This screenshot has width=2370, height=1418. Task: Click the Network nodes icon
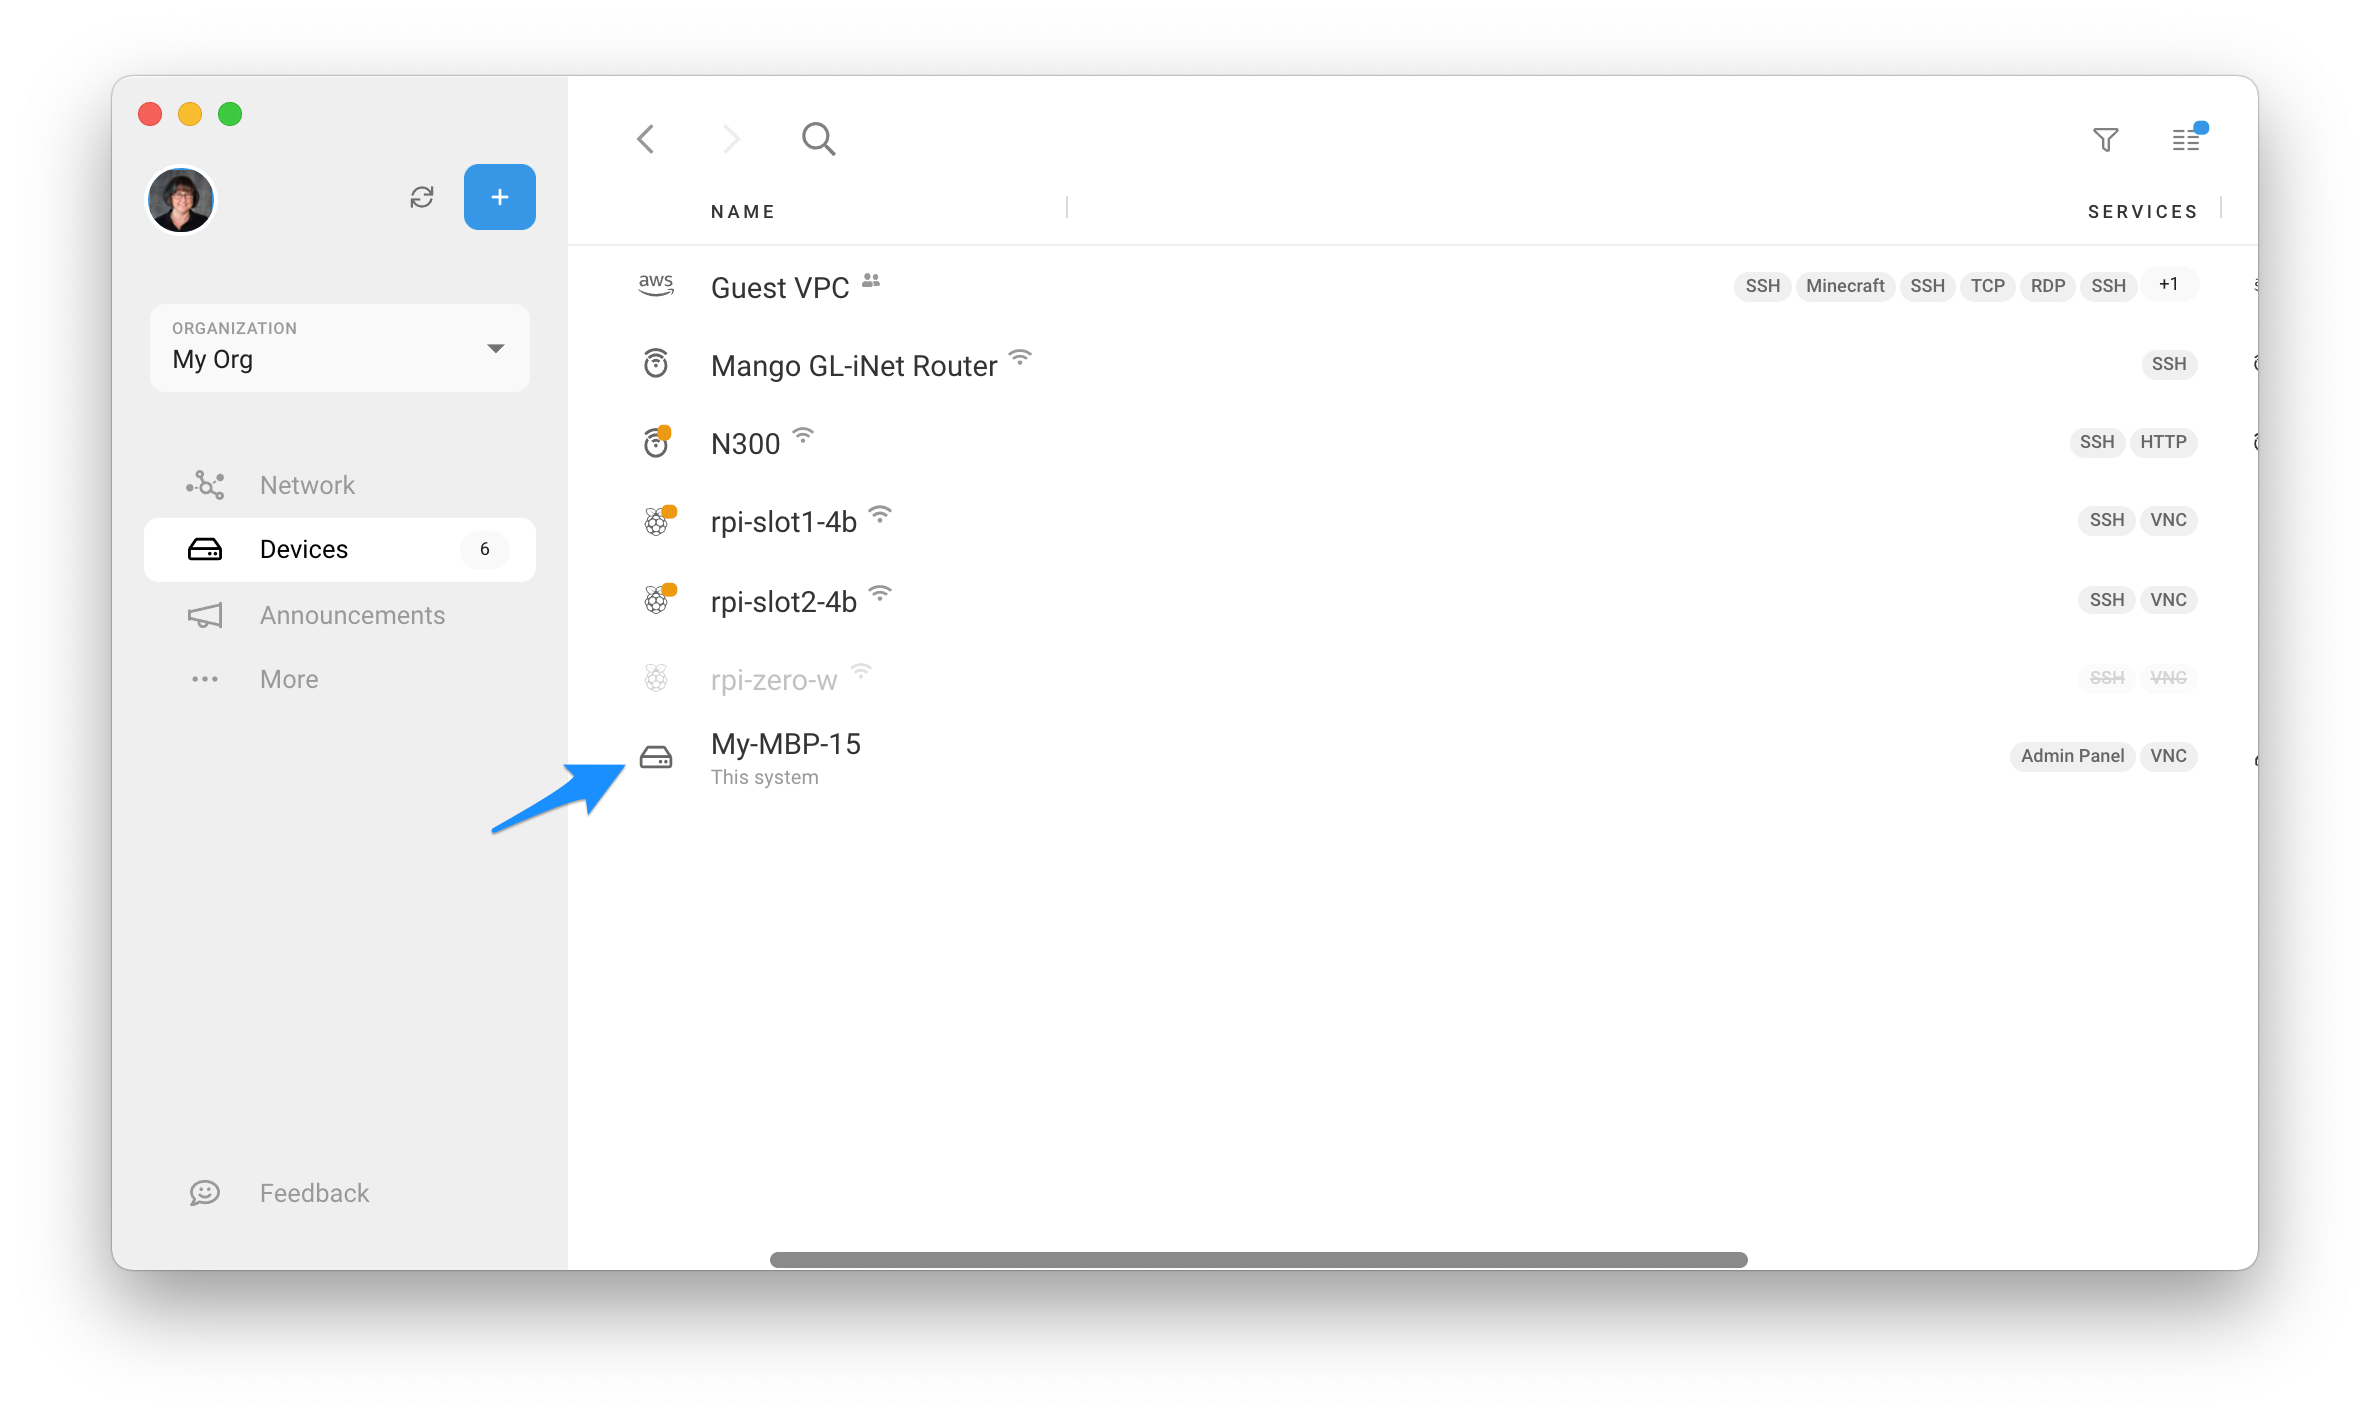[x=205, y=485]
